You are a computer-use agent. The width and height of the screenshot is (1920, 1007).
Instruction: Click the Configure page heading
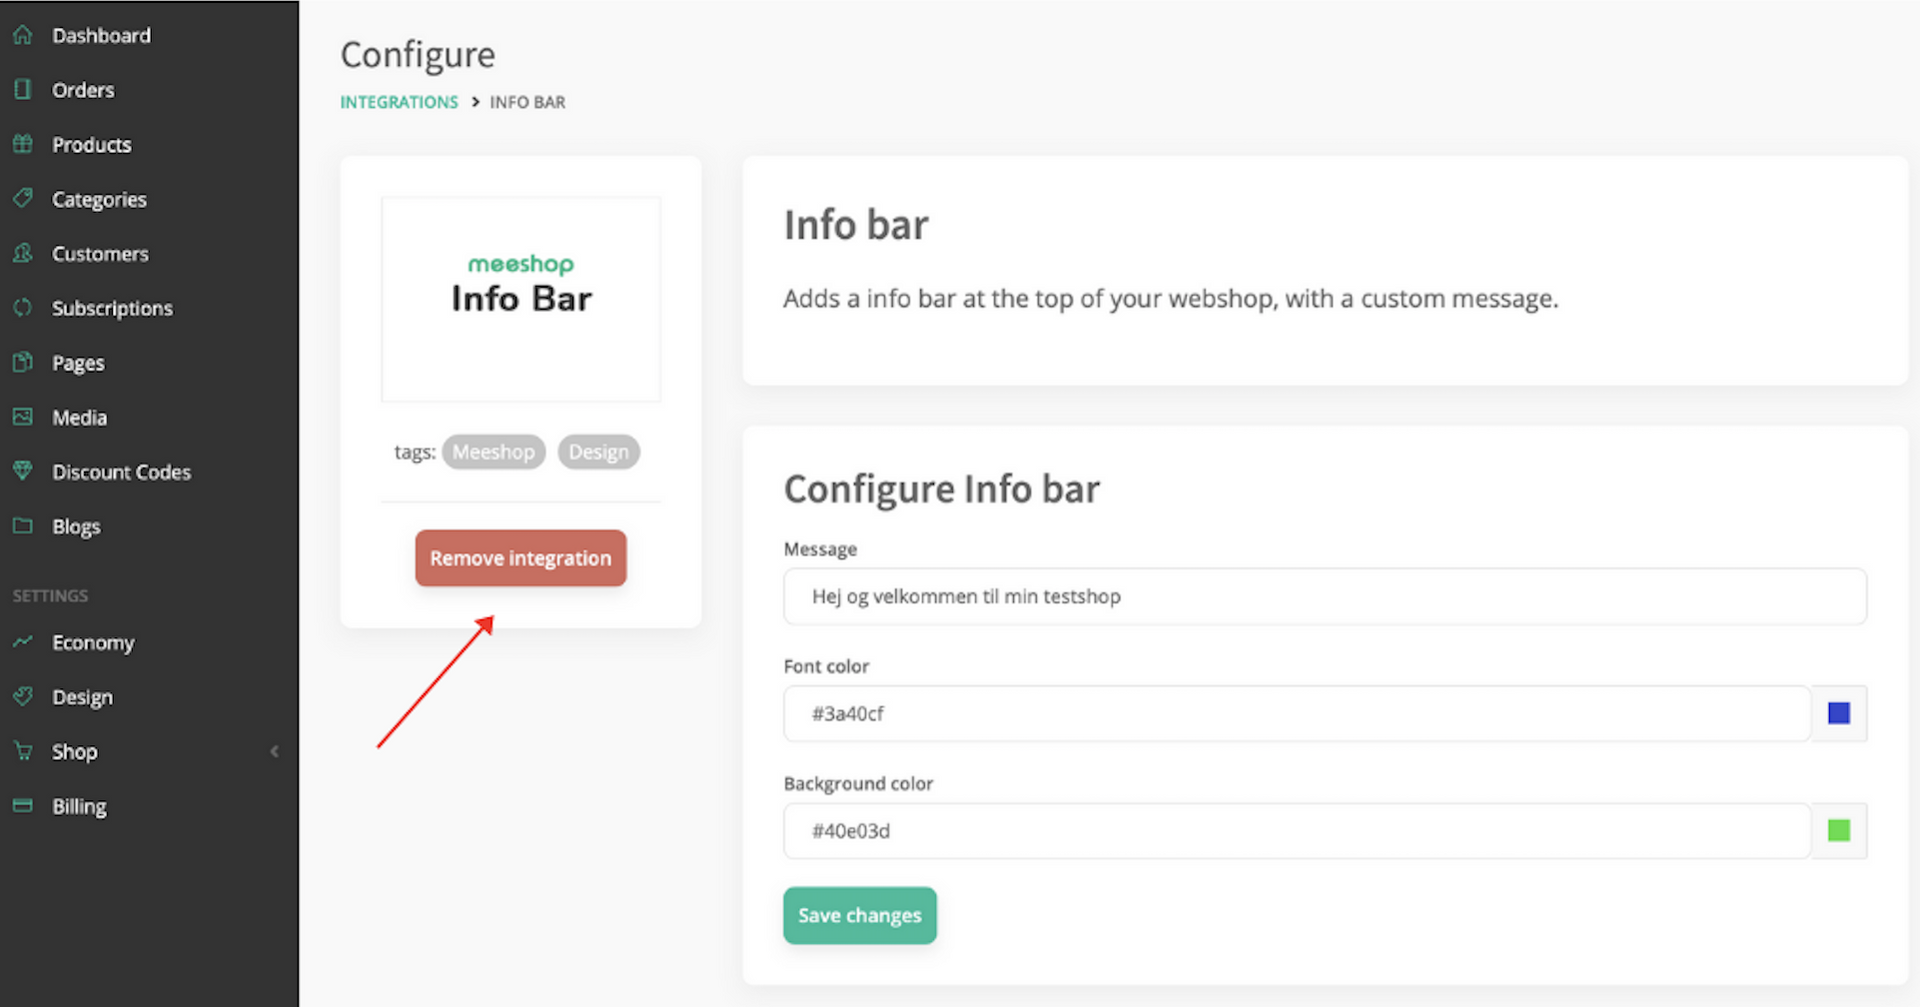[418, 55]
